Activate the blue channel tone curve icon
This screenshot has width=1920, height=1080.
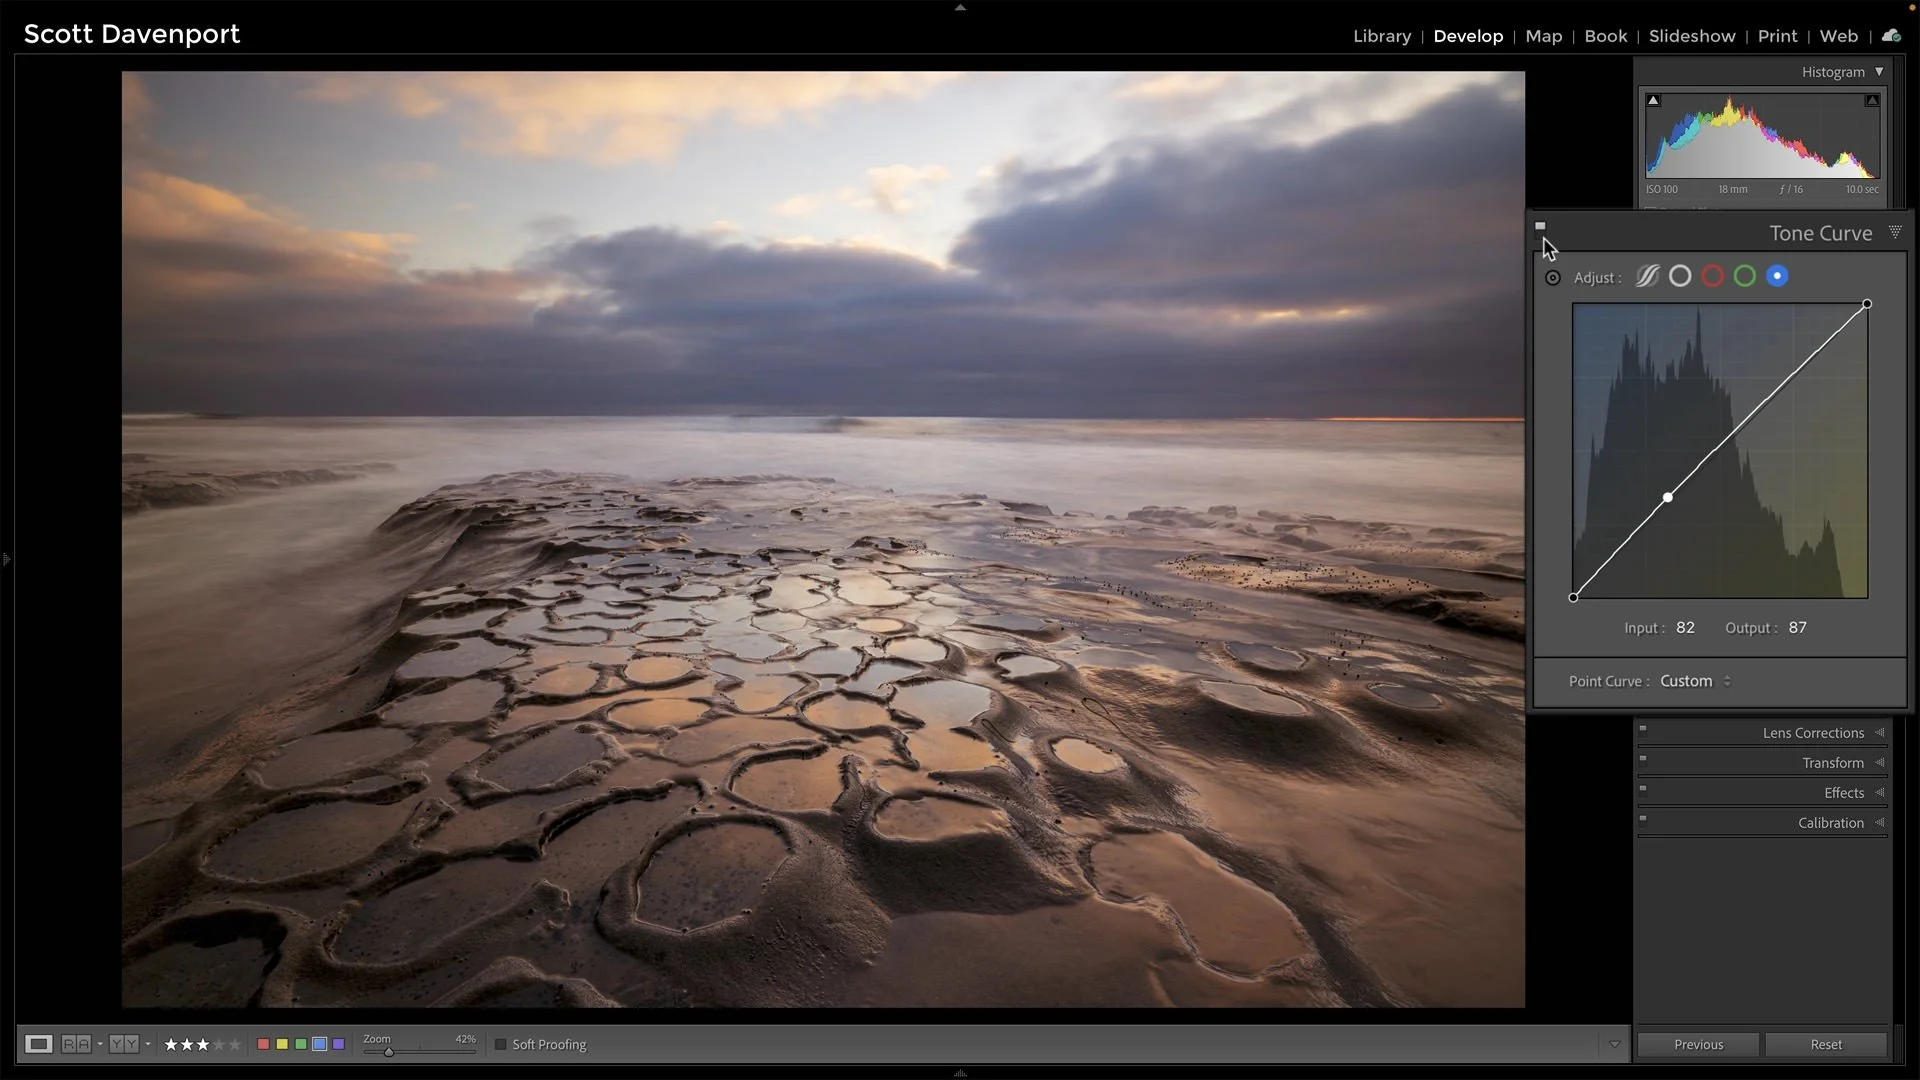[1778, 276]
